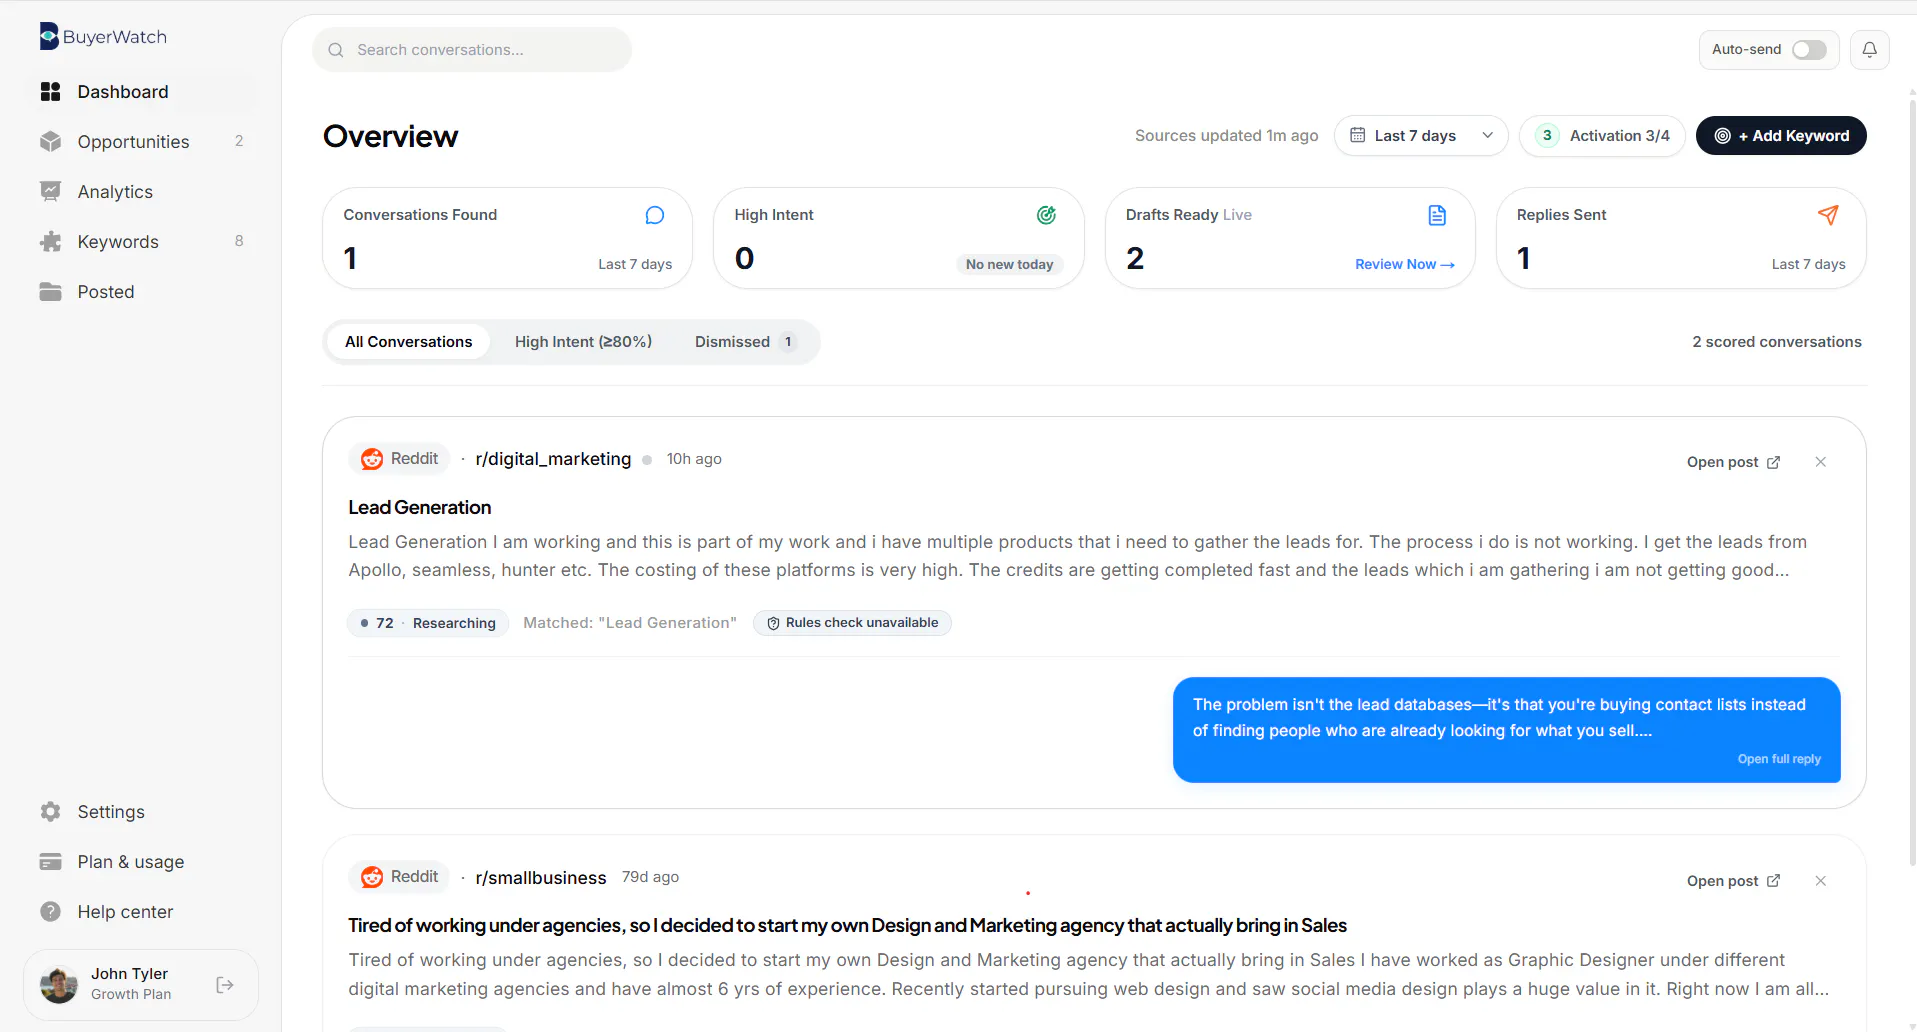This screenshot has height=1032, width=1917.
Task: Click the Lead Generation post title
Action: point(420,508)
